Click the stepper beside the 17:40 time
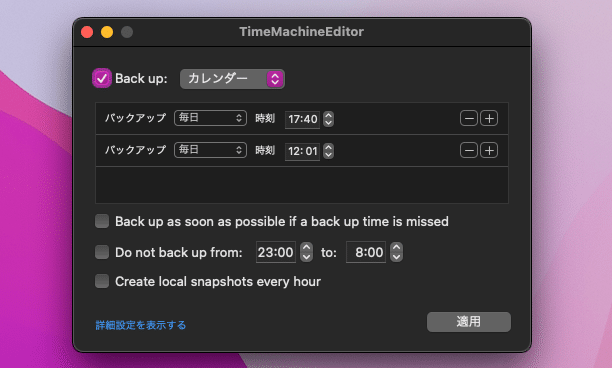 [x=329, y=119]
